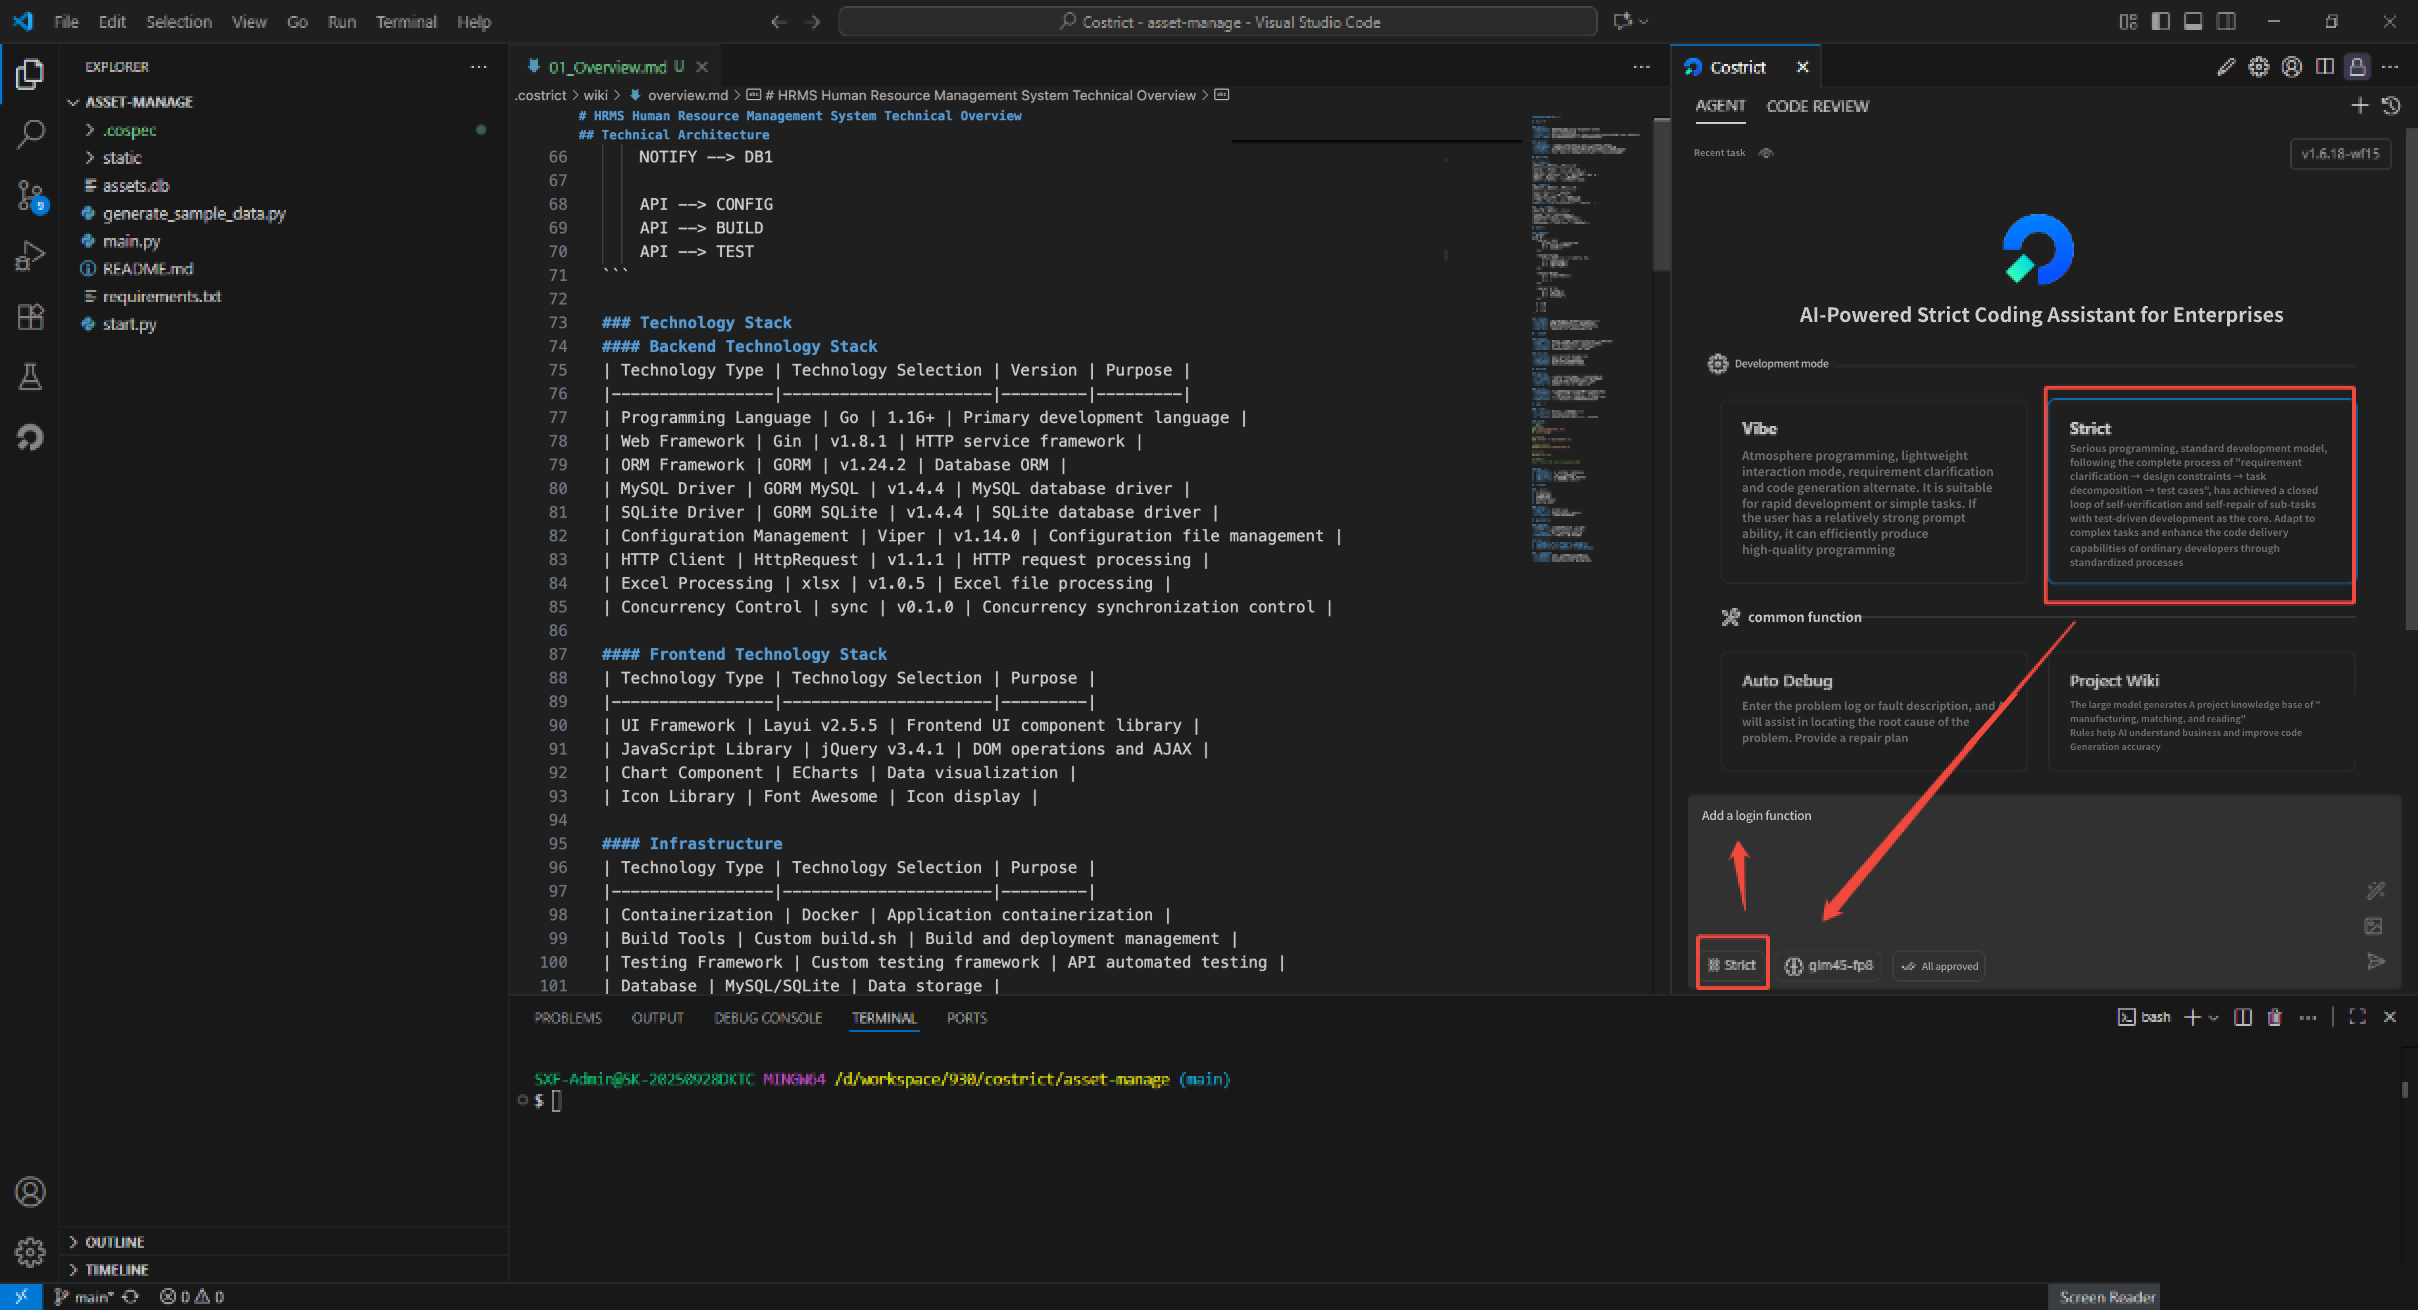Image resolution: width=2418 pixels, height=1310 pixels.
Task: Open the glm45-fp8 model selector dropdown
Action: [1829, 966]
